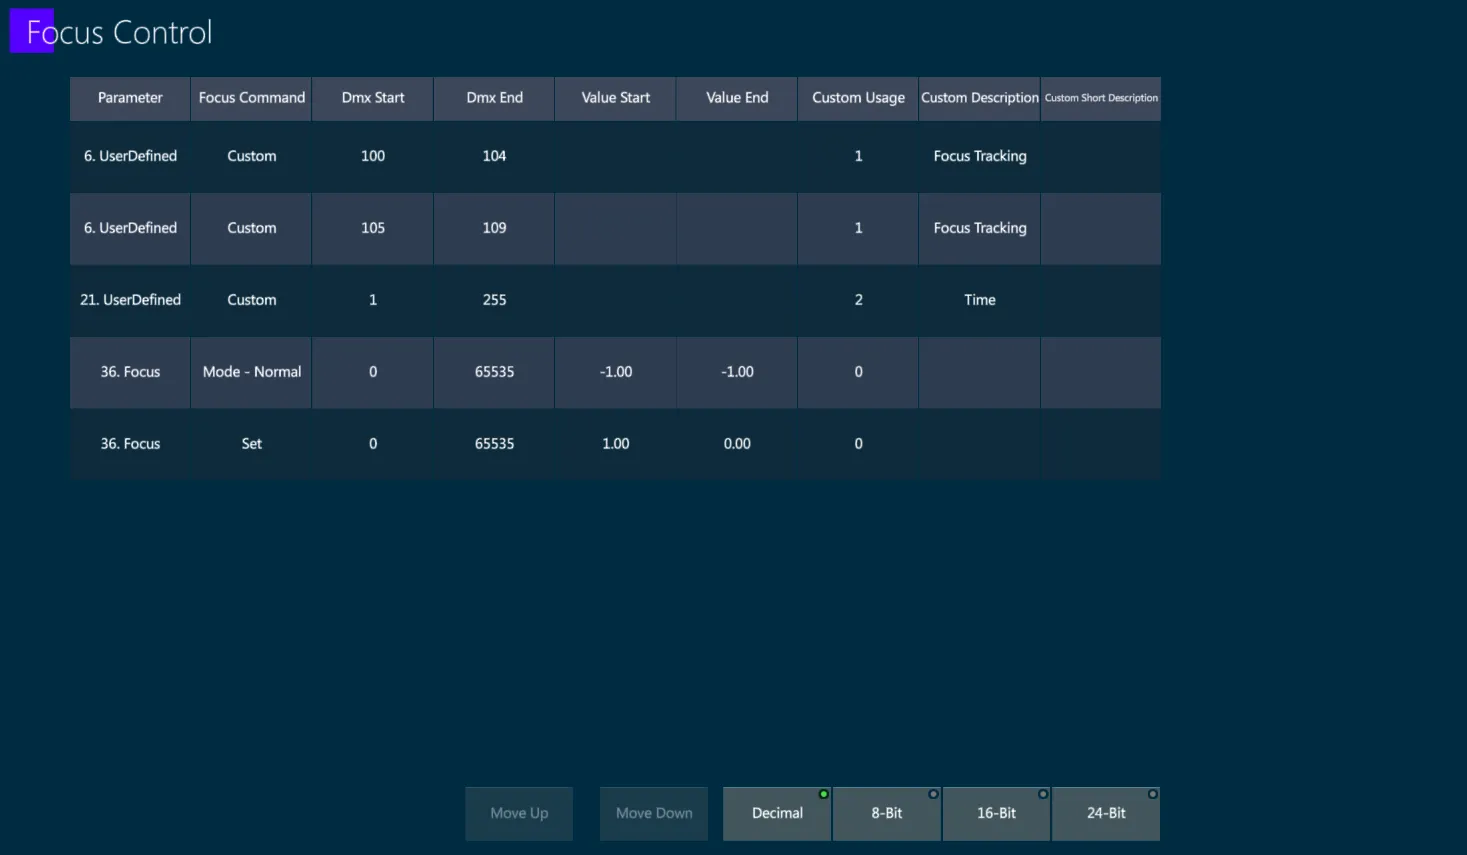
Task: Click Focus Tracking in the Dmx 100 row
Action: [x=980, y=156]
